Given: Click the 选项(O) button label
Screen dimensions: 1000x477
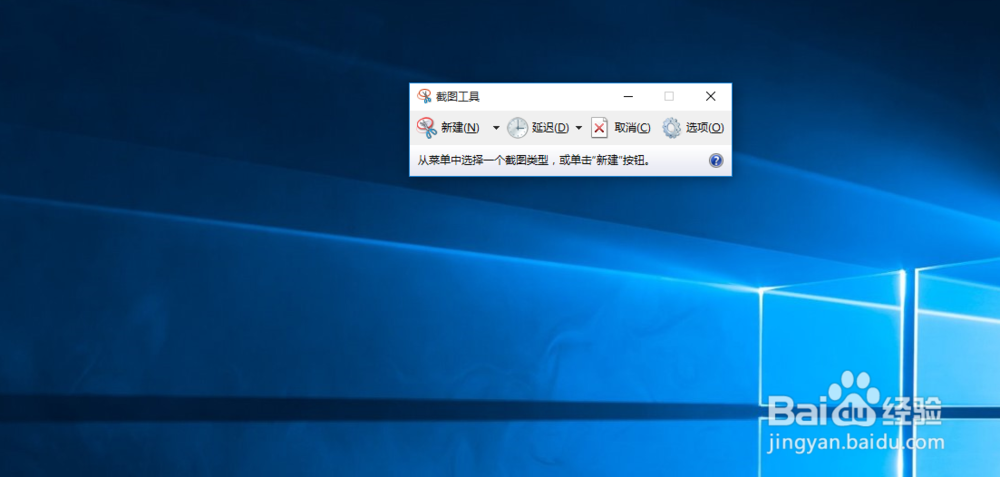Looking at the screenshot, I should (x=705, y=128).
